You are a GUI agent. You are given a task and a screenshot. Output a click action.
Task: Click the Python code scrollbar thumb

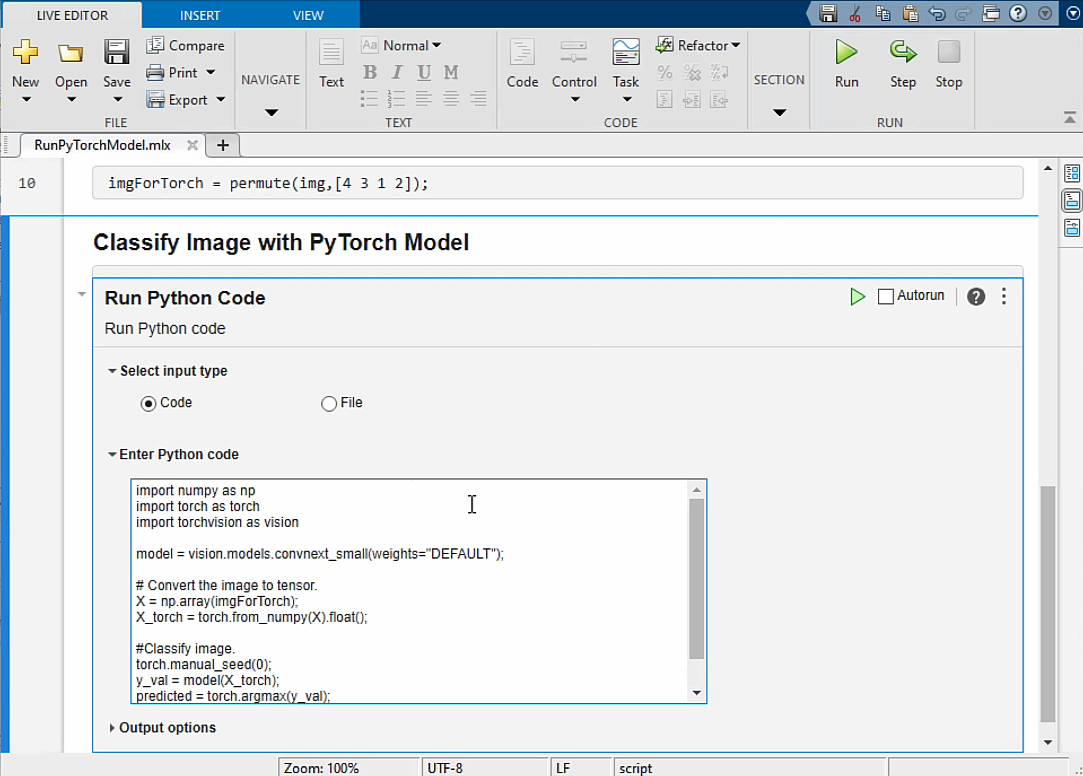click(696, 579)
